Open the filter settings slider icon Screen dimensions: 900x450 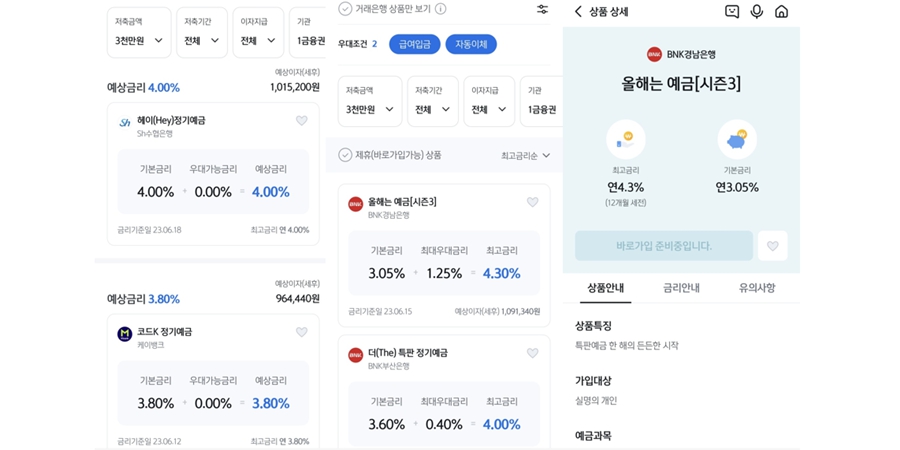542,9
